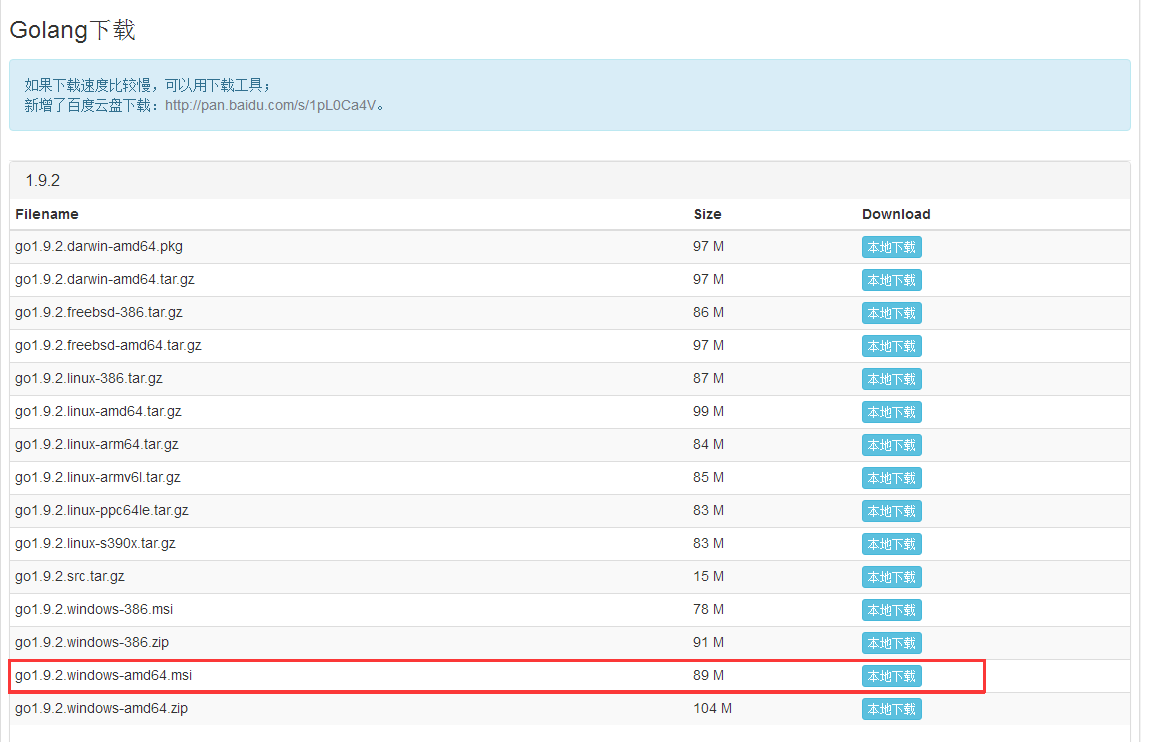This screenshot has width=1152, height=742.
Task: Click the 99 M size value
Action: (x=708, y=411)
